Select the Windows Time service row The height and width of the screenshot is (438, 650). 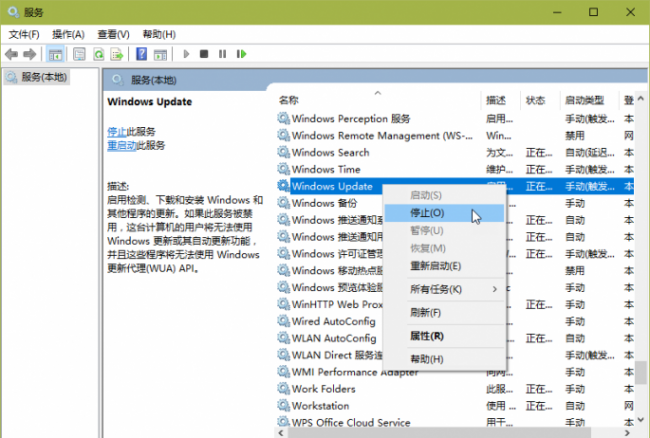click(455, 169)
